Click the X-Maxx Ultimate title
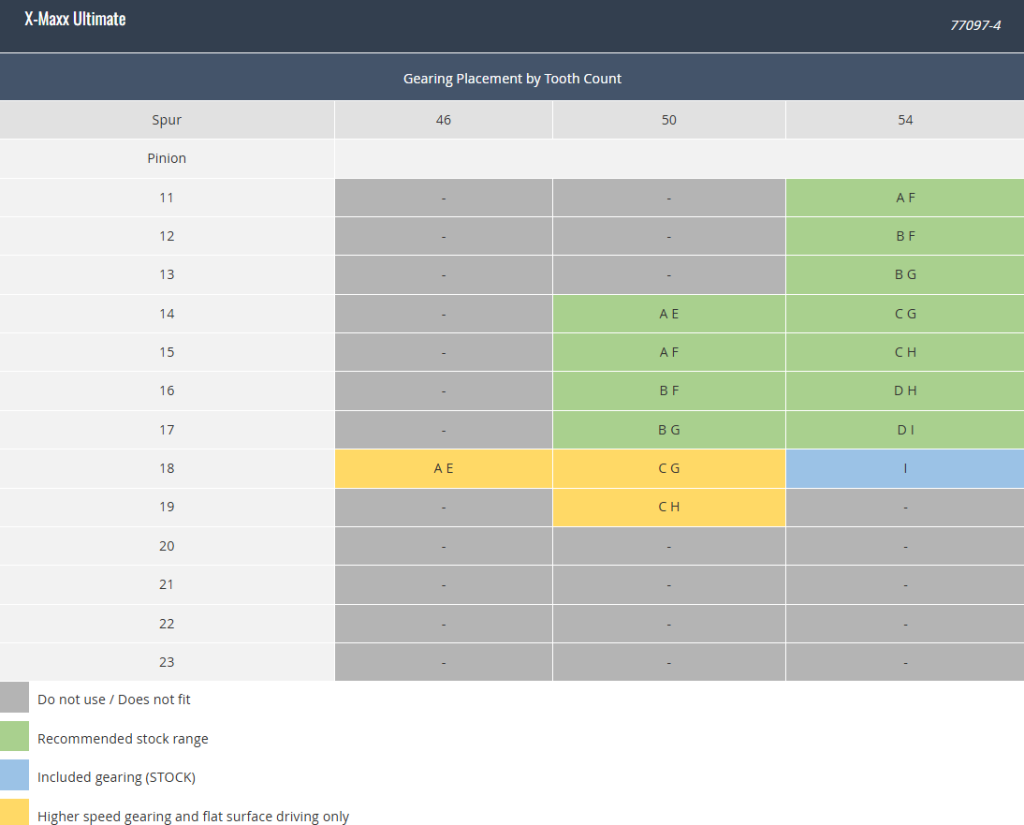Screen dimensions: 1024x825 coord(75,19)
